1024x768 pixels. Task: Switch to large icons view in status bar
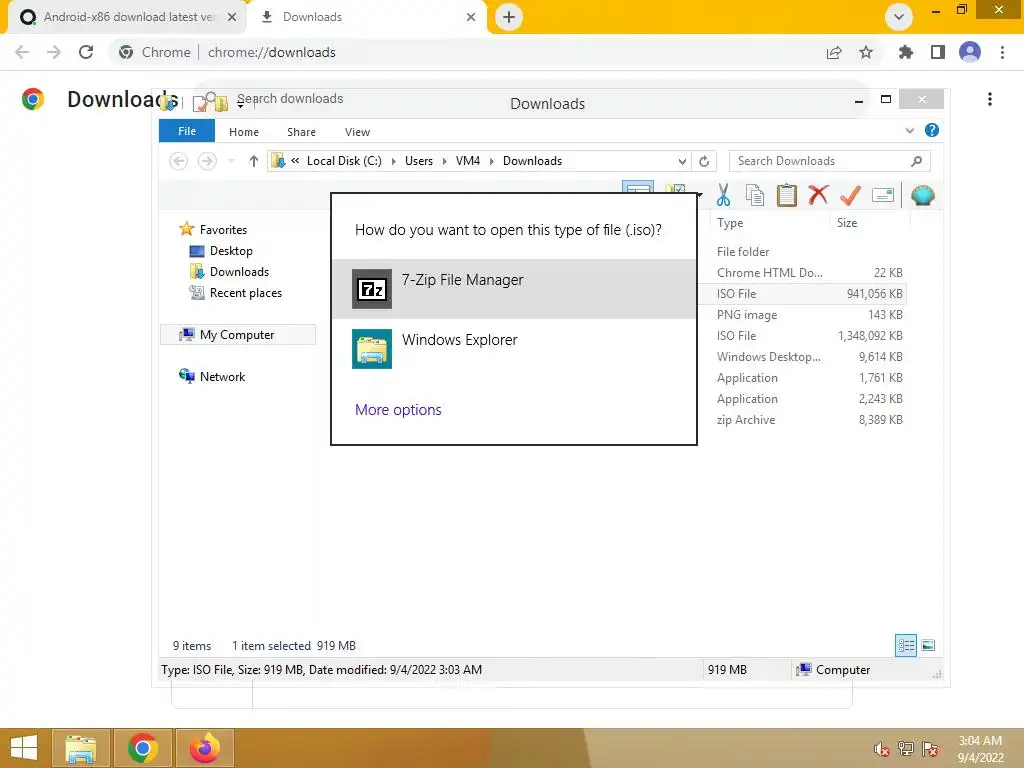coord(928,645)
